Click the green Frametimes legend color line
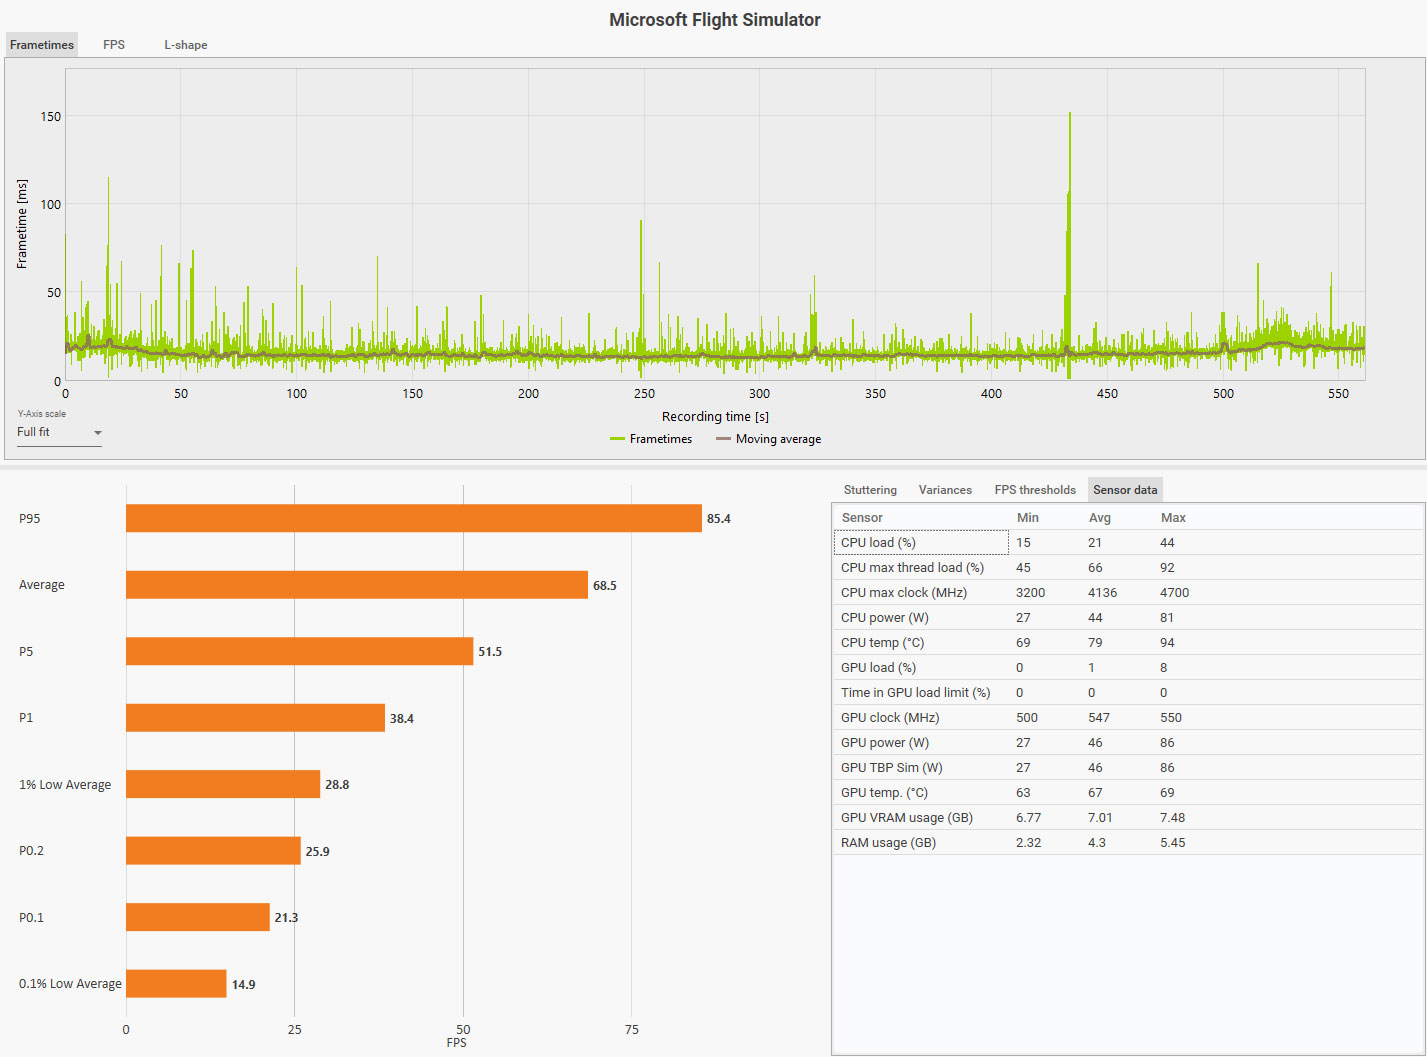 point(617,439)
